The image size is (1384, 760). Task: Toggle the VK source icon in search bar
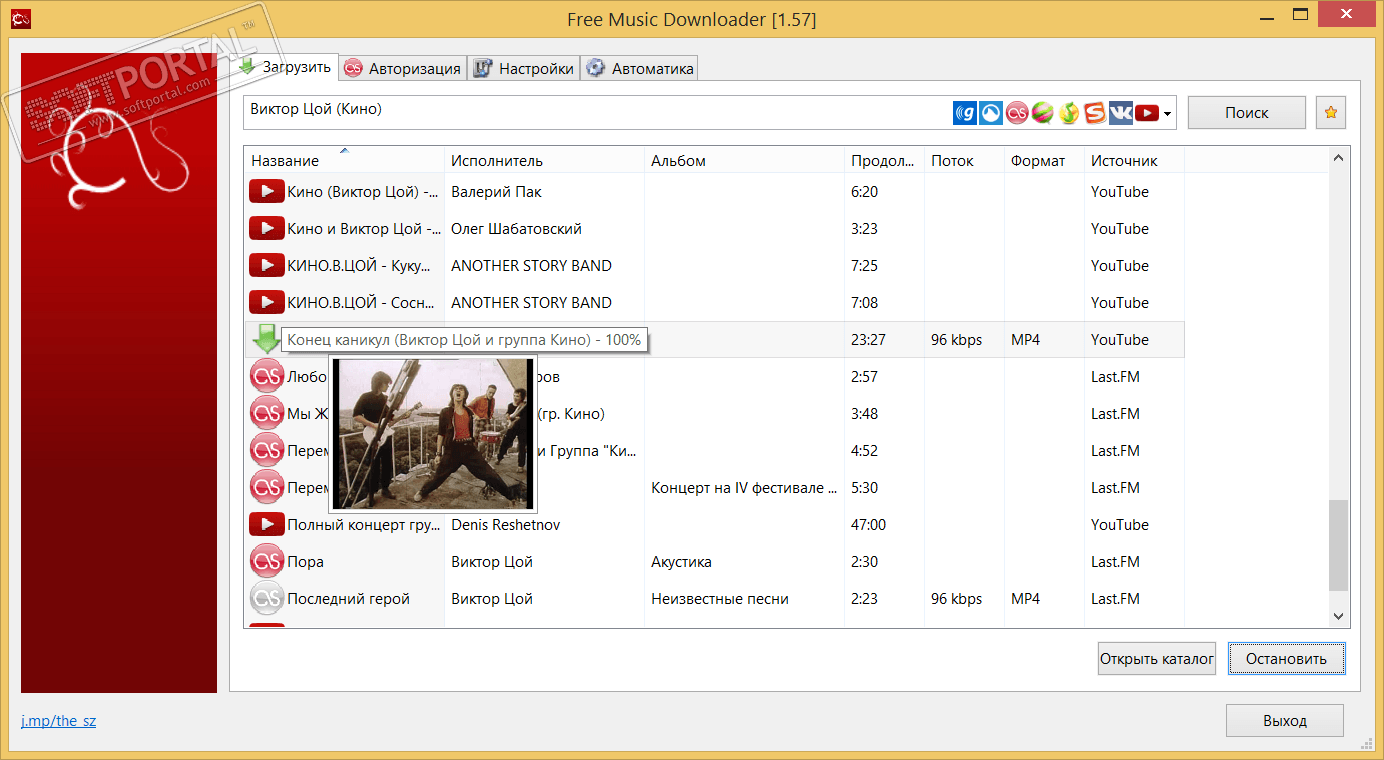pyautogui.click(x=1121, y=113)
